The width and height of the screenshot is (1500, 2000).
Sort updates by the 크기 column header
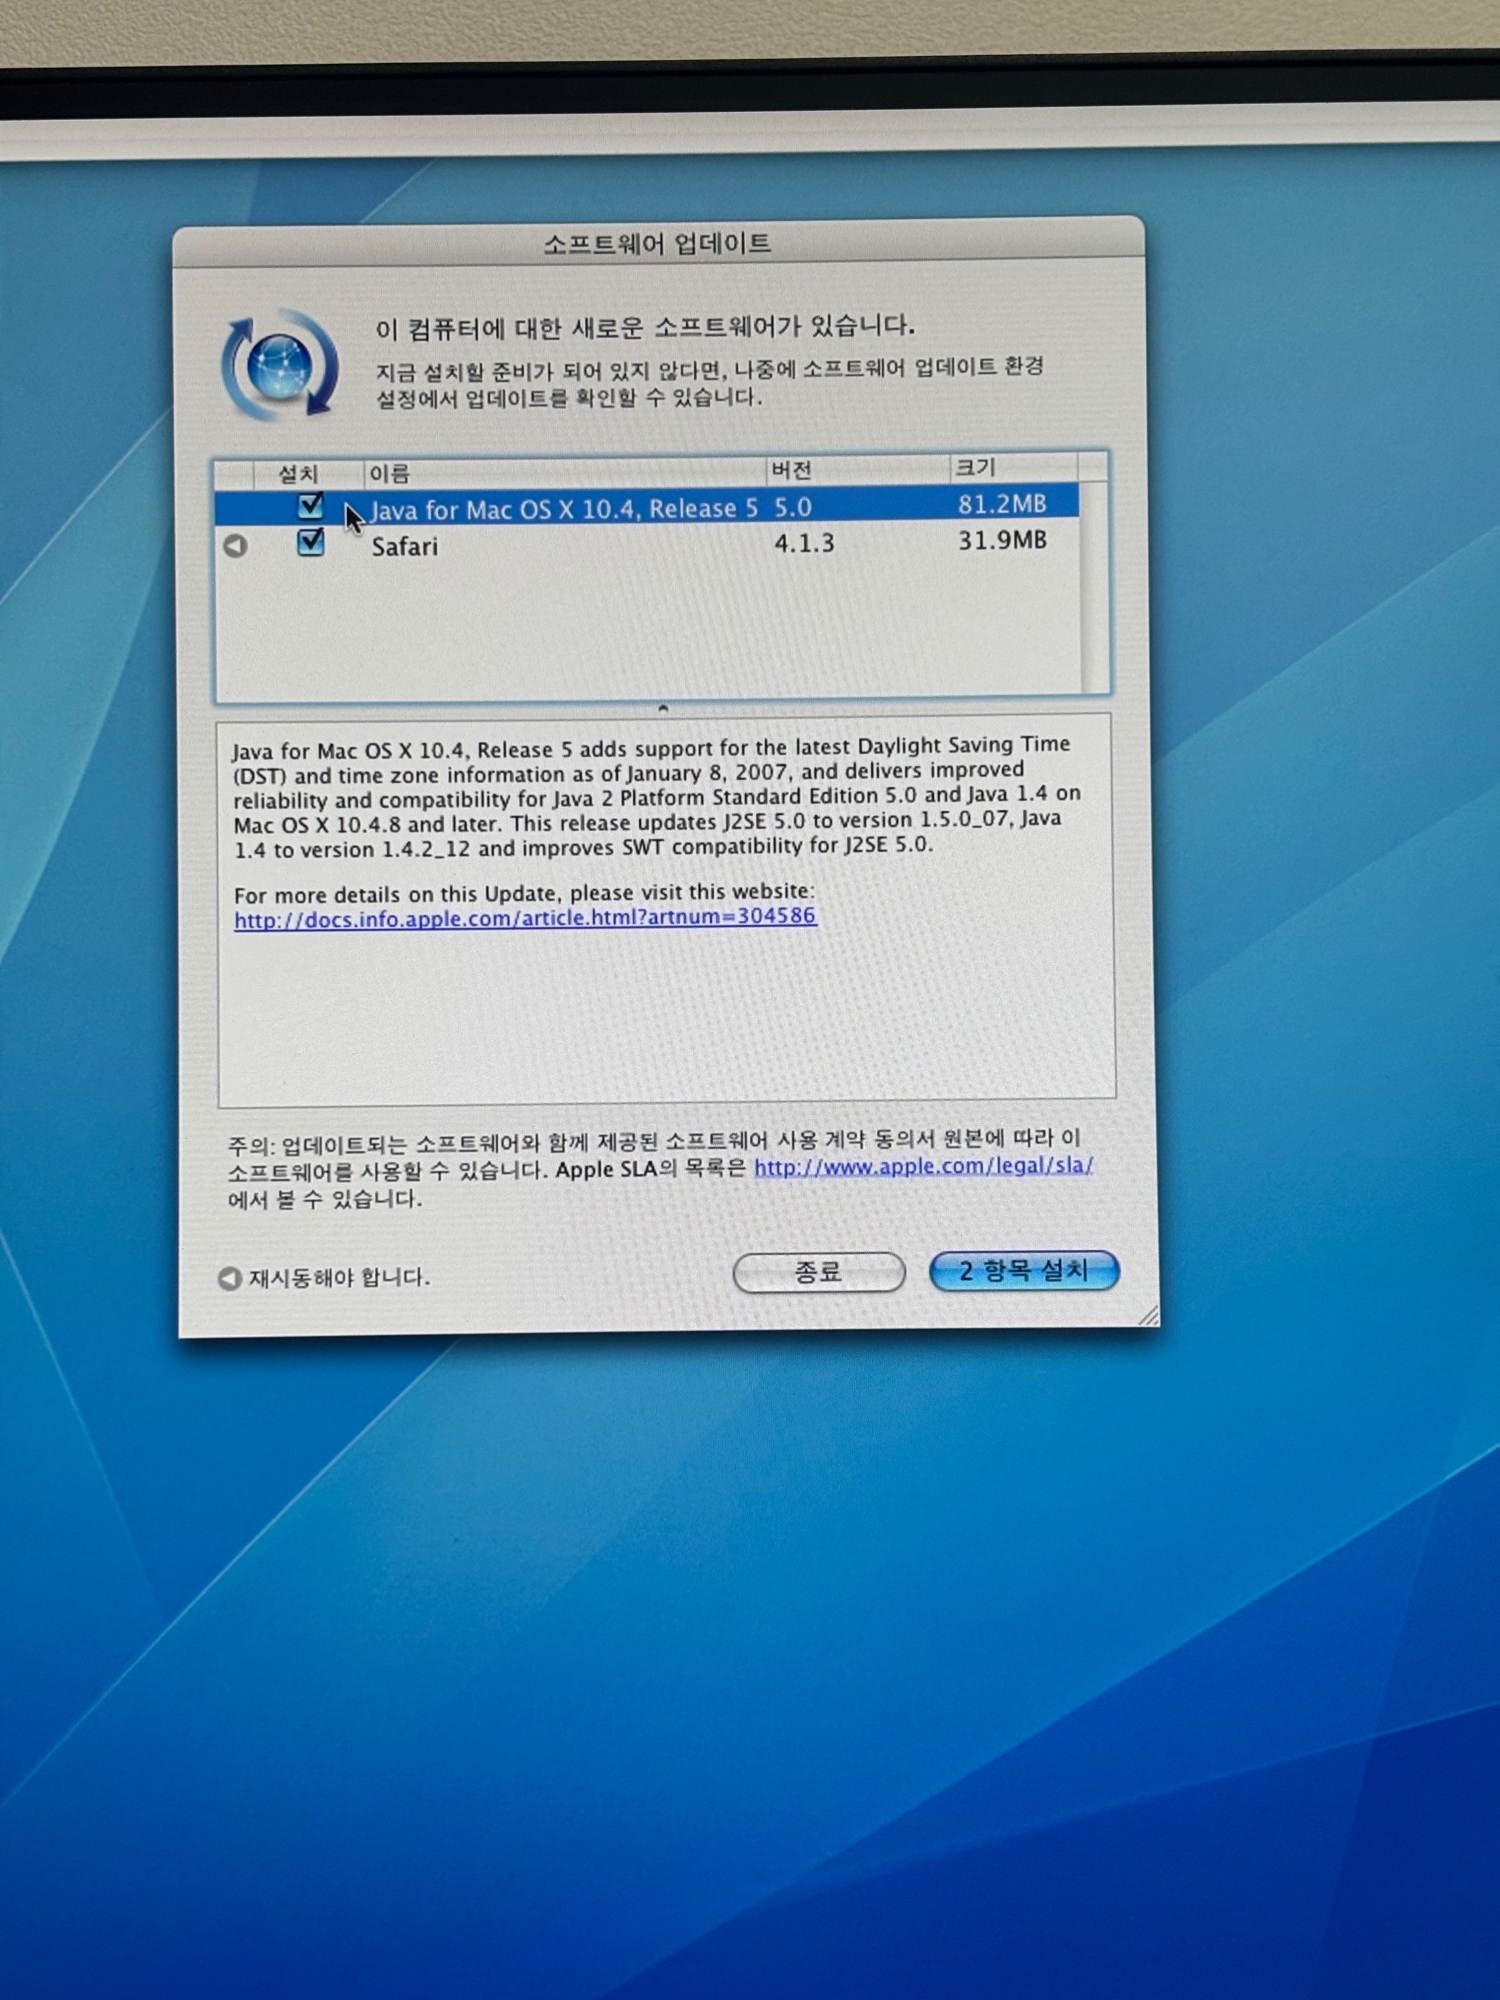(x=1010, y=467)
